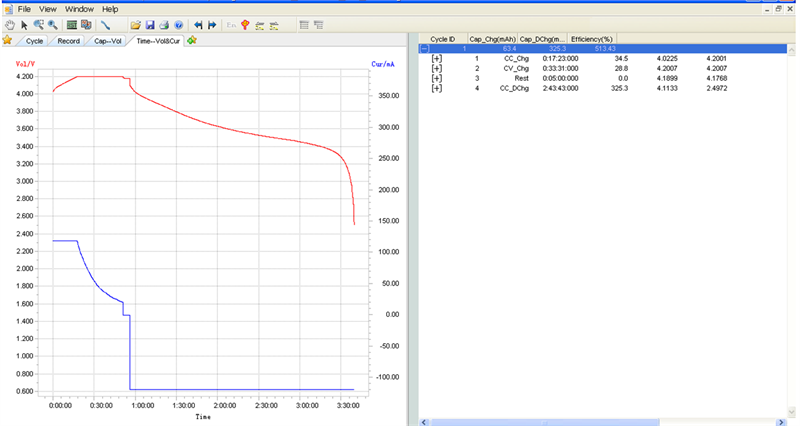The height and width of the screenshot is (426, 800).
Task: Click the application icon beside File menu
Action: click(x=8, y=9)
